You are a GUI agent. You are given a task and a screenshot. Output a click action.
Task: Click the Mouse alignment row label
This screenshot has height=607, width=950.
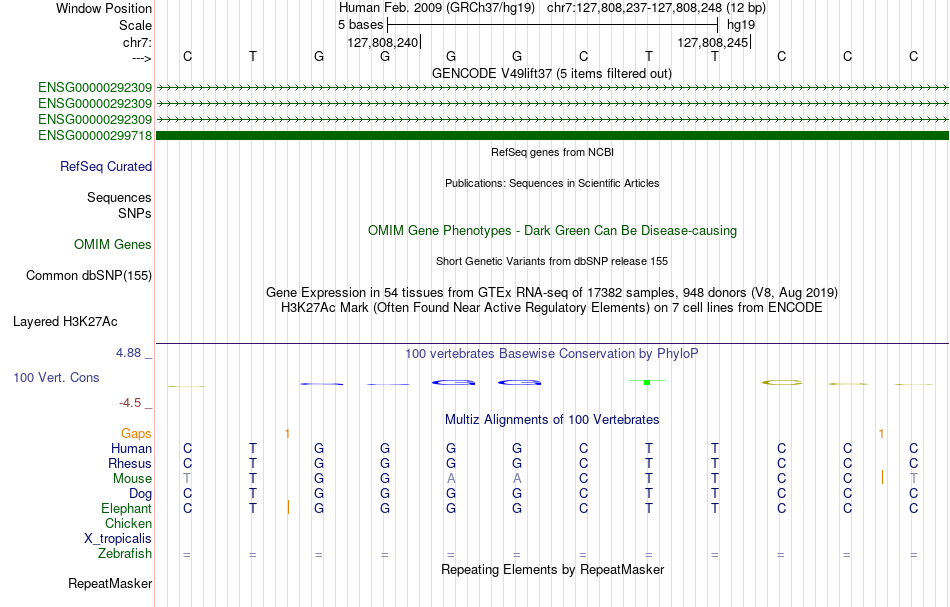tap(132, 479)
